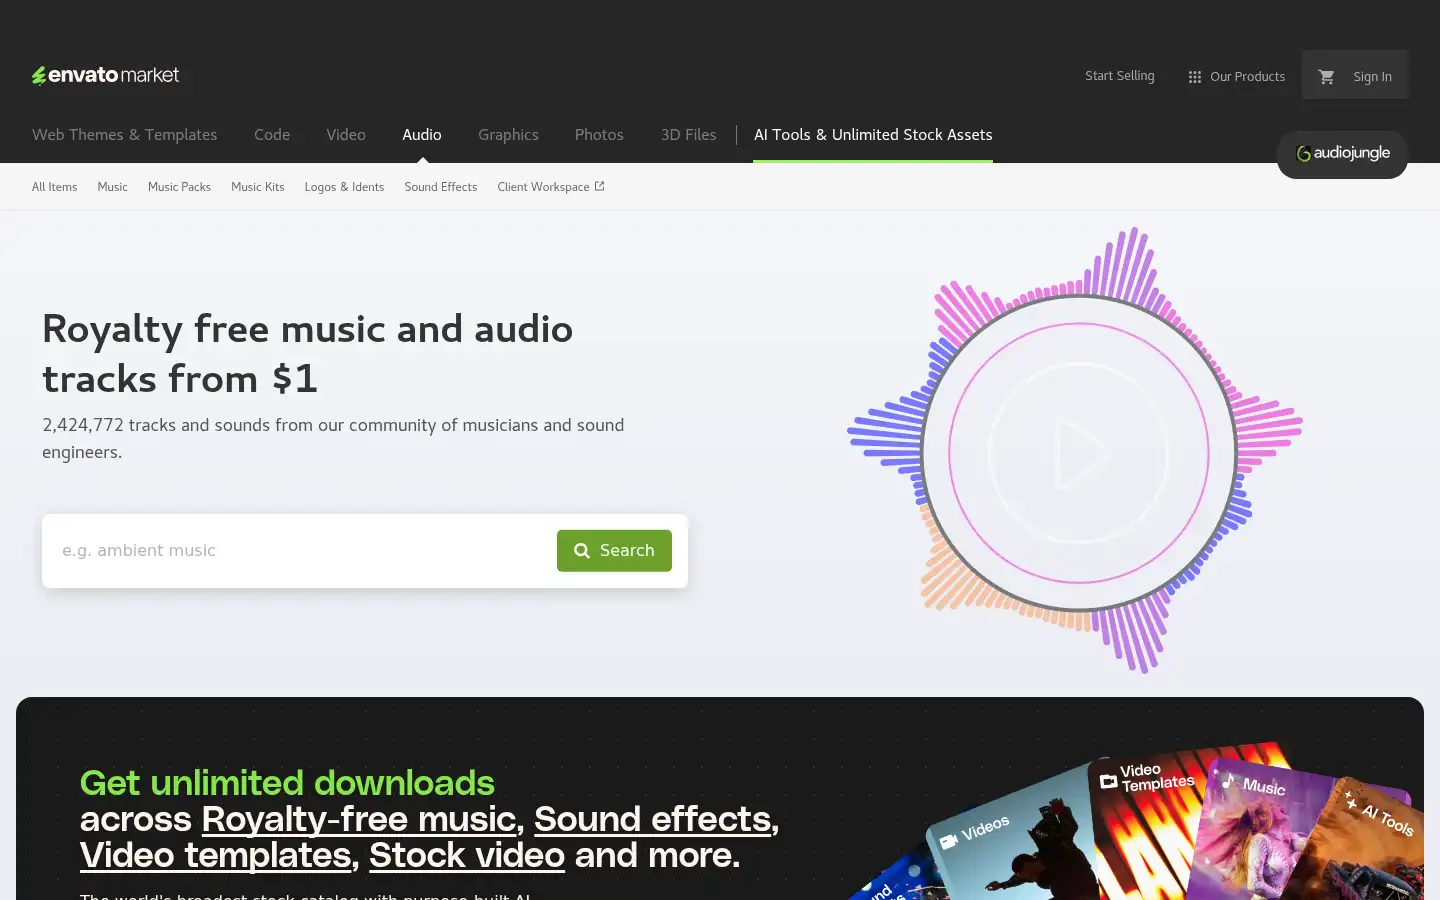The height and width of the screenshot is (900, 1440).
Task: Follow the Royalty-free music link
Action: pyautogui.click(x=359, y=819)
